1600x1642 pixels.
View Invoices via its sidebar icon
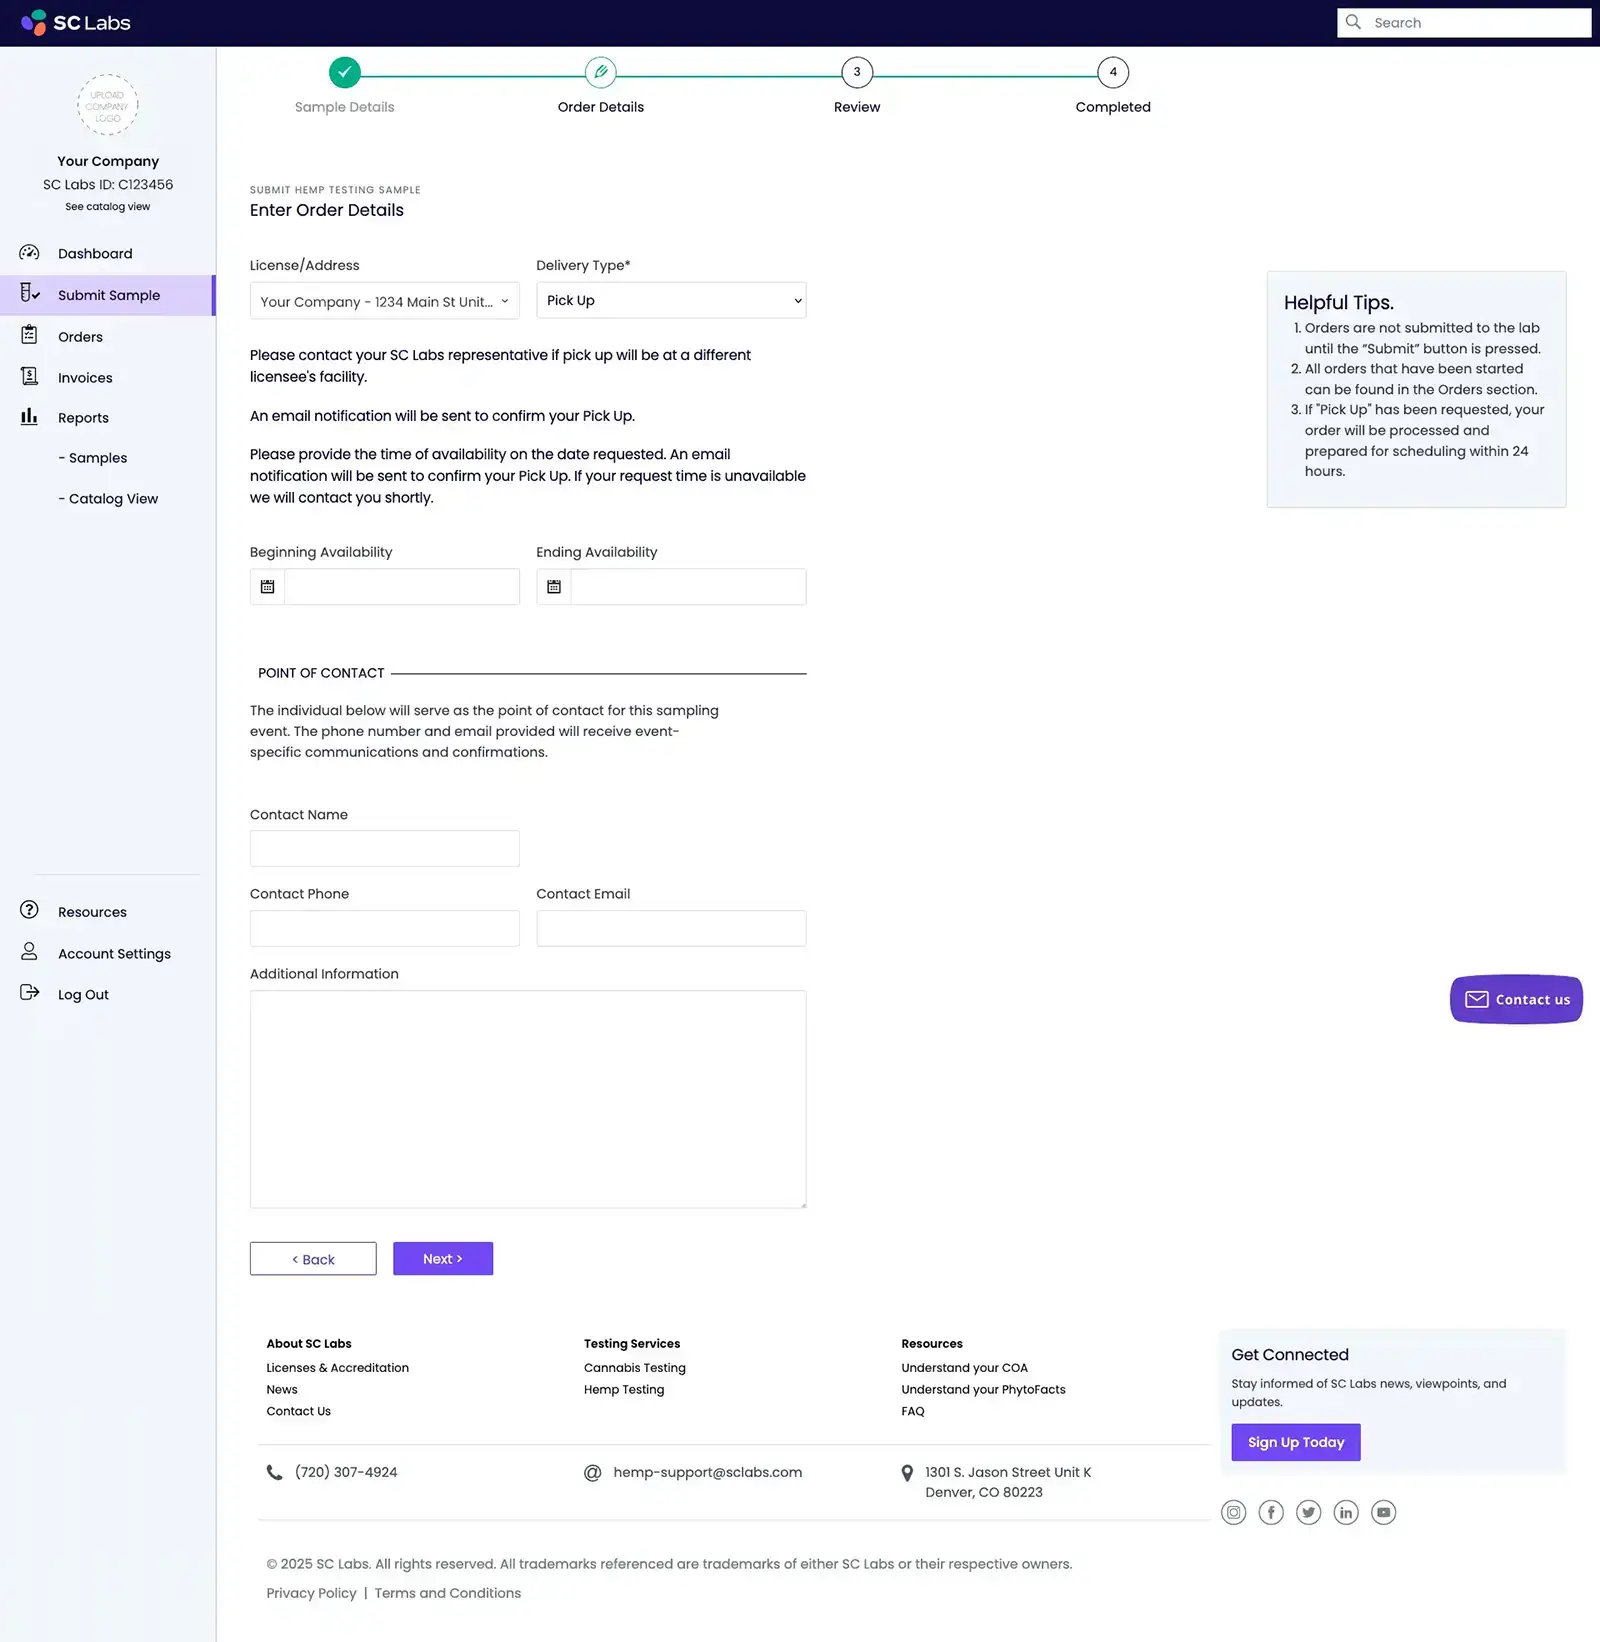29,376
